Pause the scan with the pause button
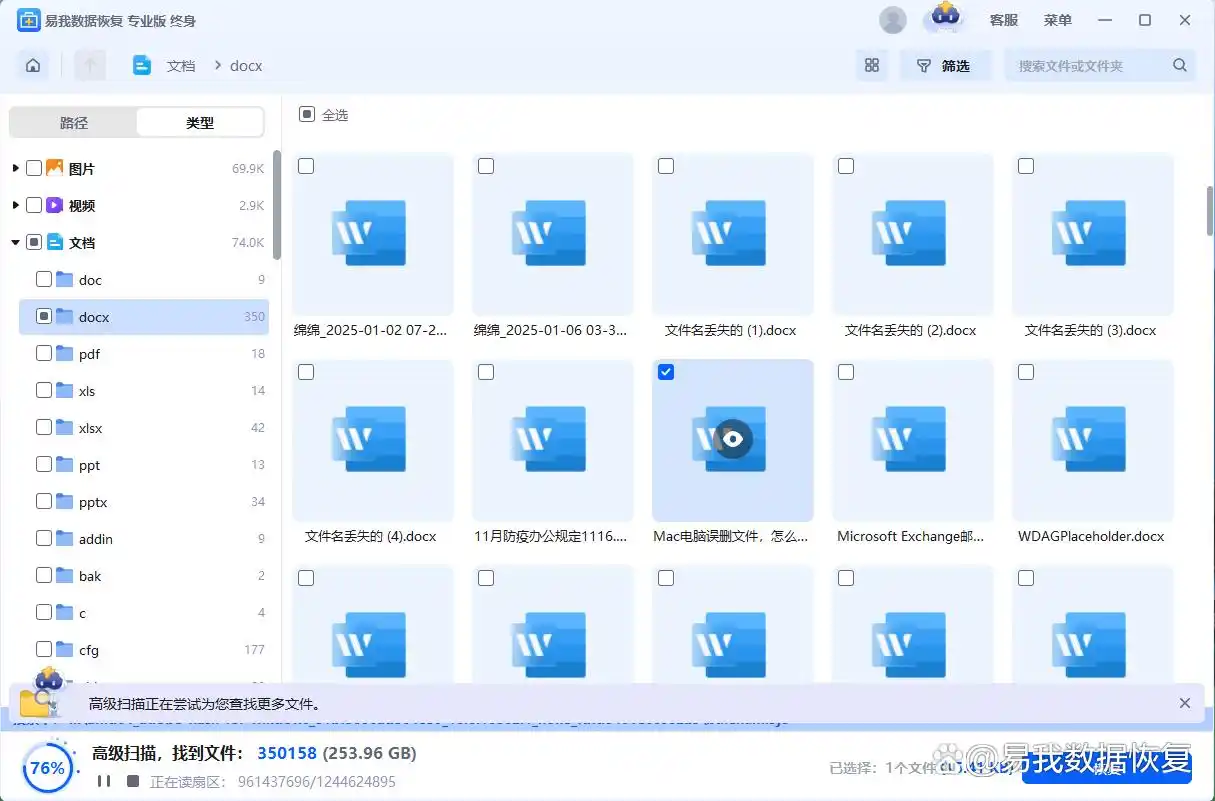1215x801 pixels. pyautogui.click(x=104, y=782)
